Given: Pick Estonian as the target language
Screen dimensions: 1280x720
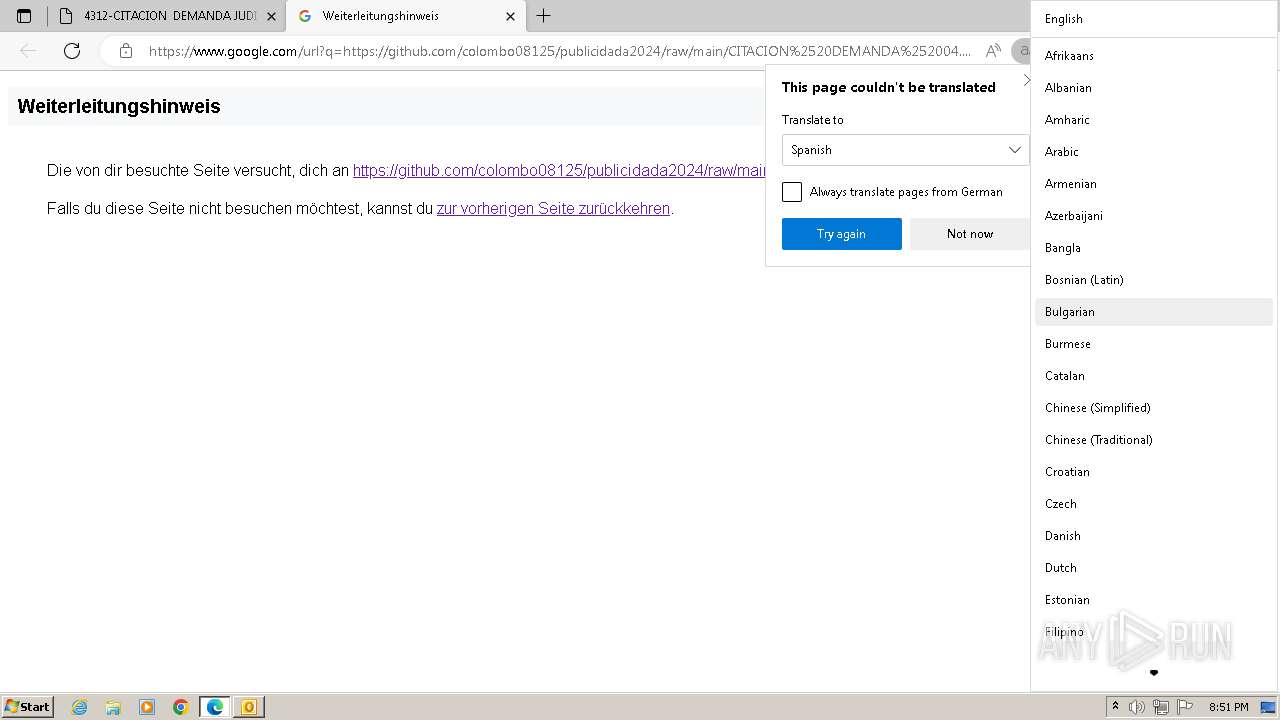Looking at the screenshot, I should 1154,600.
